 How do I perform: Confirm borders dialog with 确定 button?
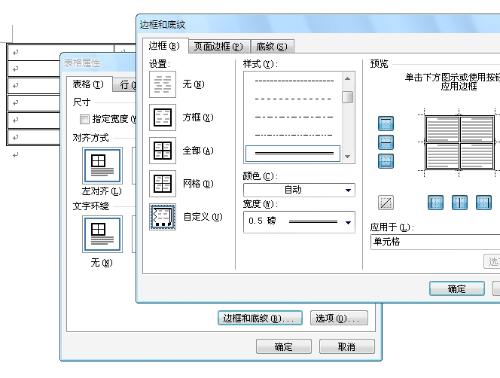click(x=457, y=288)
